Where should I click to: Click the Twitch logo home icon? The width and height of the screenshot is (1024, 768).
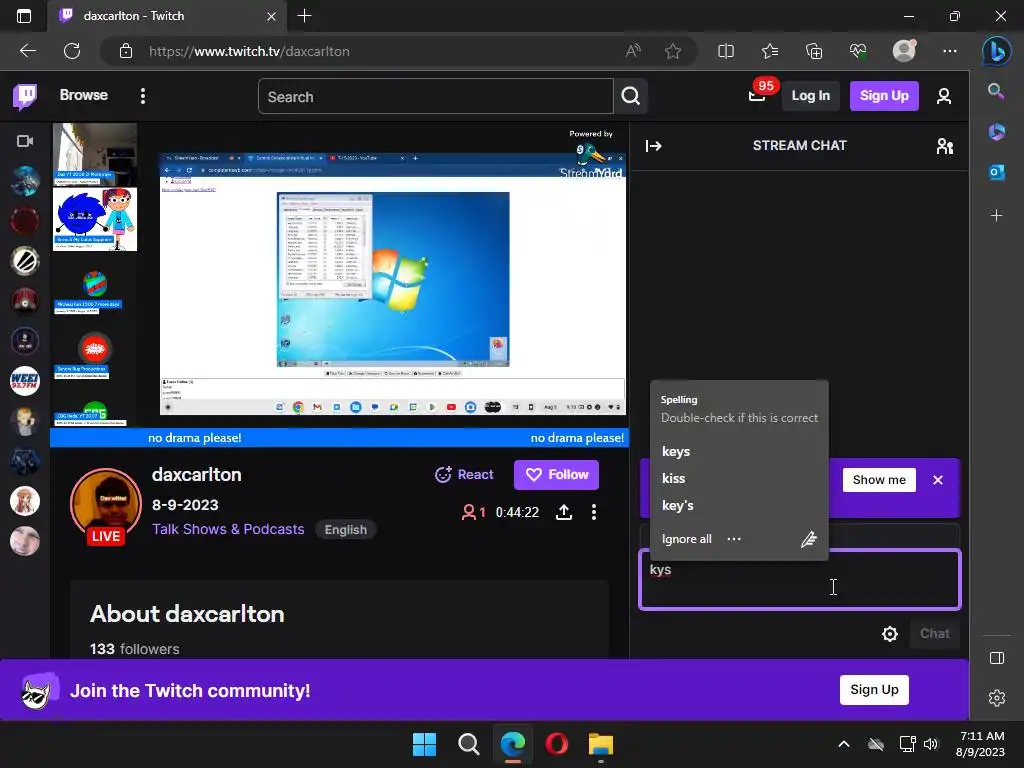point(25,96)
